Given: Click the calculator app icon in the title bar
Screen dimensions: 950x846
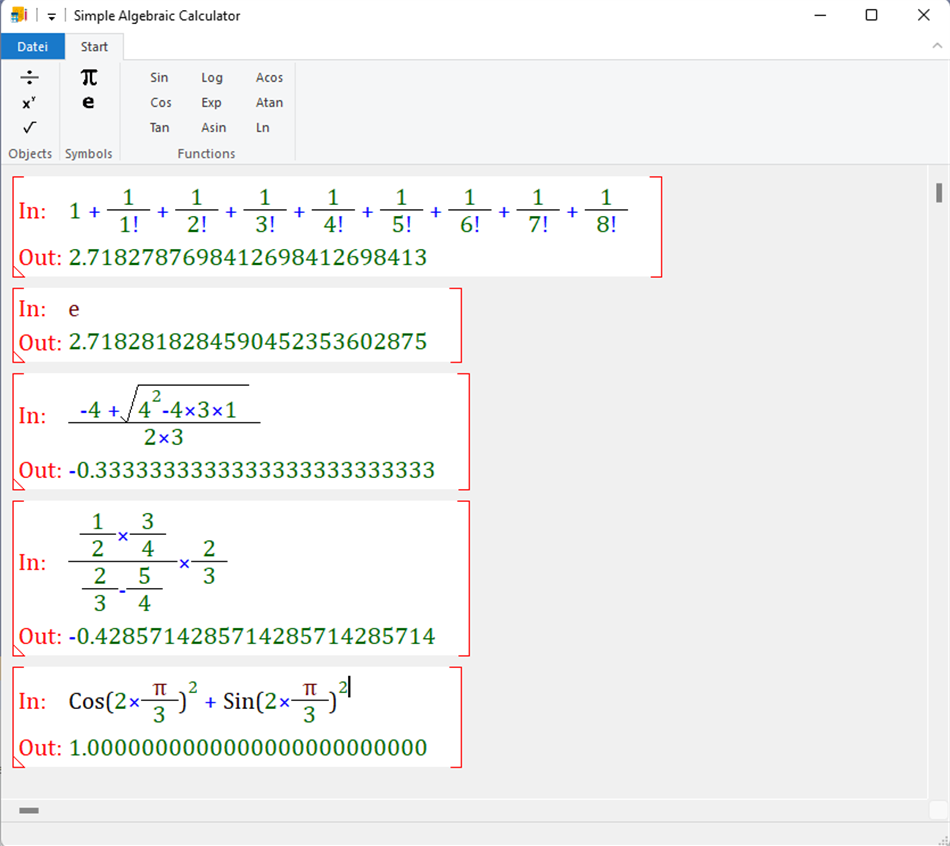Looking at the screenshot, I should (x=14, y=15).
